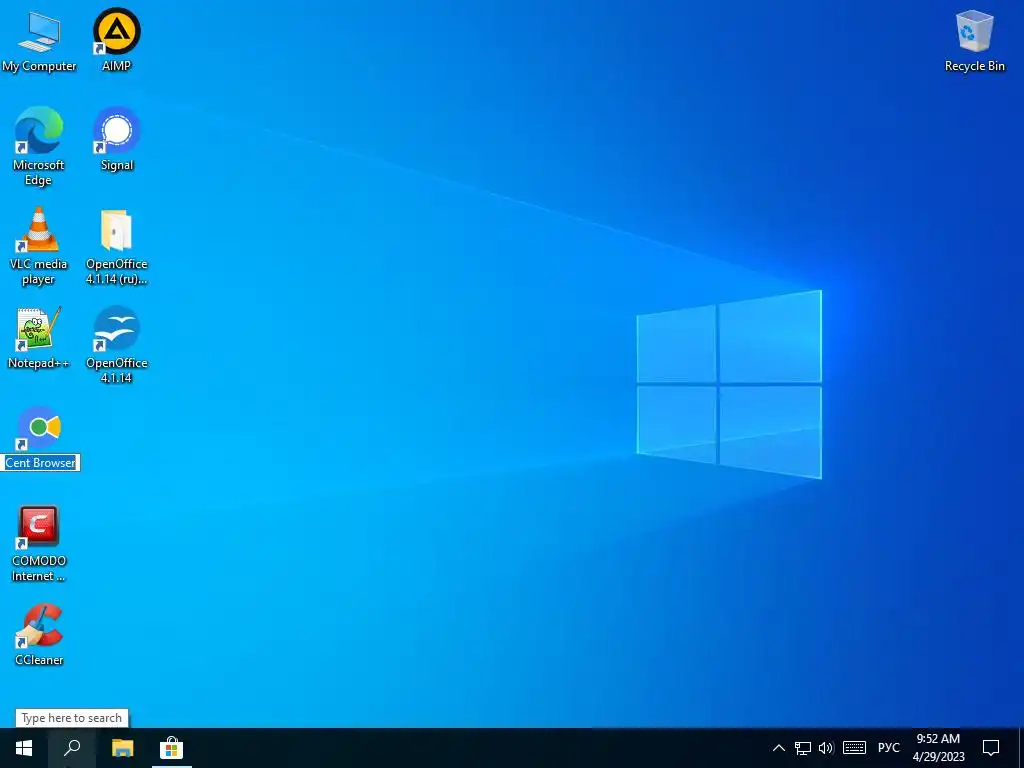The image size is (1024, 768).
Task: Open the touch keyboard tray icon
Action: [x=854, y=748]
